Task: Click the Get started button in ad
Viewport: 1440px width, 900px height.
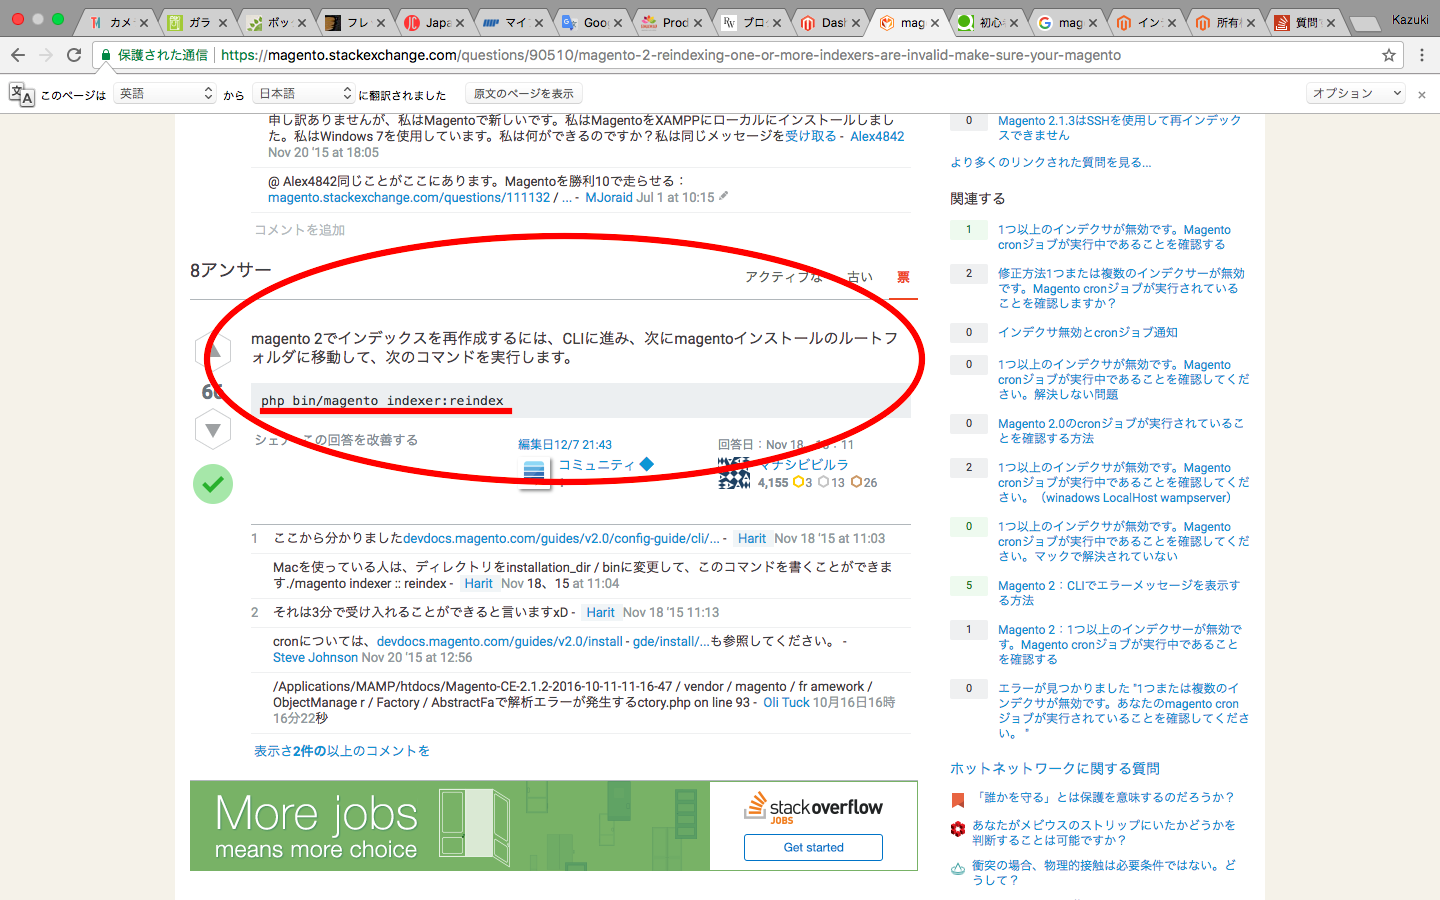Action: tap(813, 847)
